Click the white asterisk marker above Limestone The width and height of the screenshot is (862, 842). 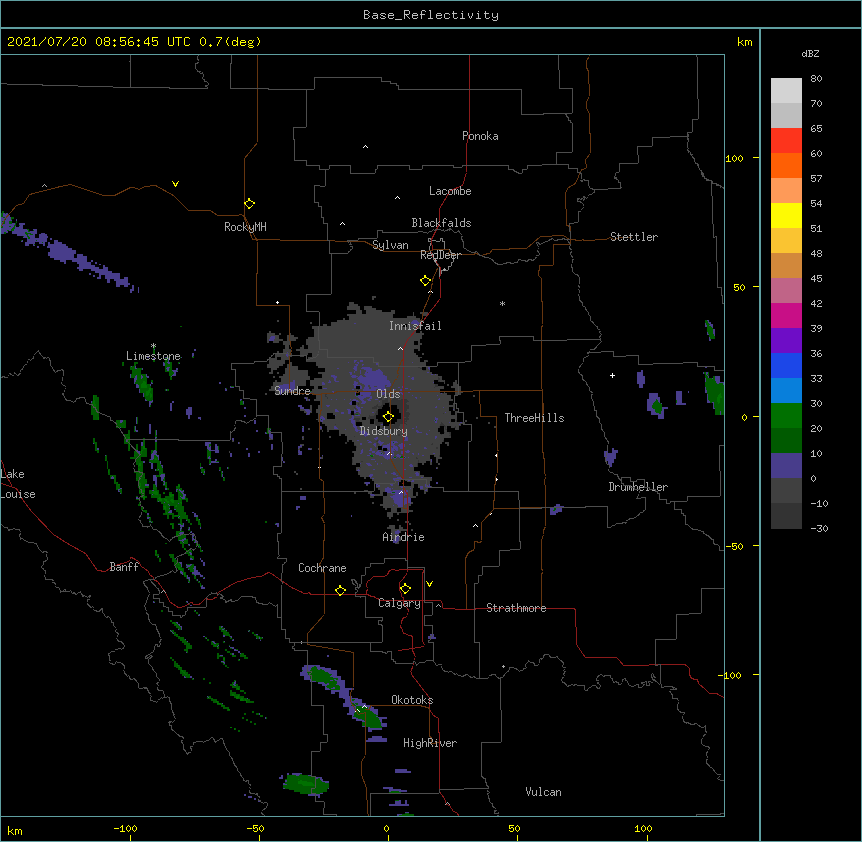[x=153, y=346]
